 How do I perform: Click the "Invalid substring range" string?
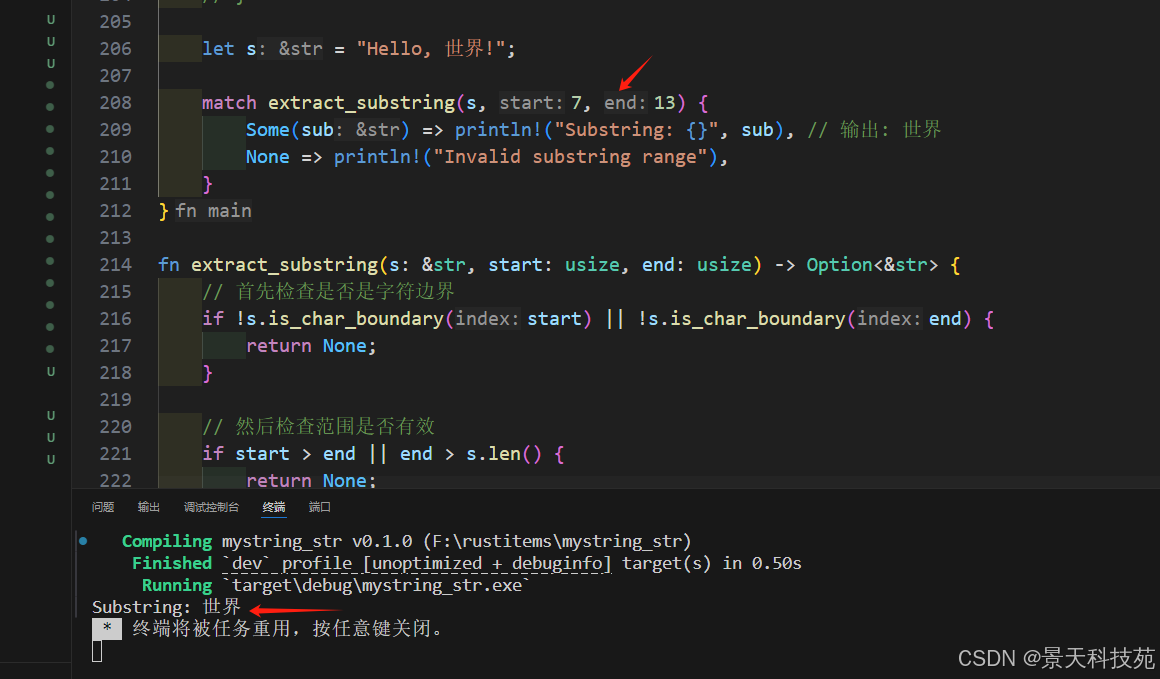click(570, 157)
